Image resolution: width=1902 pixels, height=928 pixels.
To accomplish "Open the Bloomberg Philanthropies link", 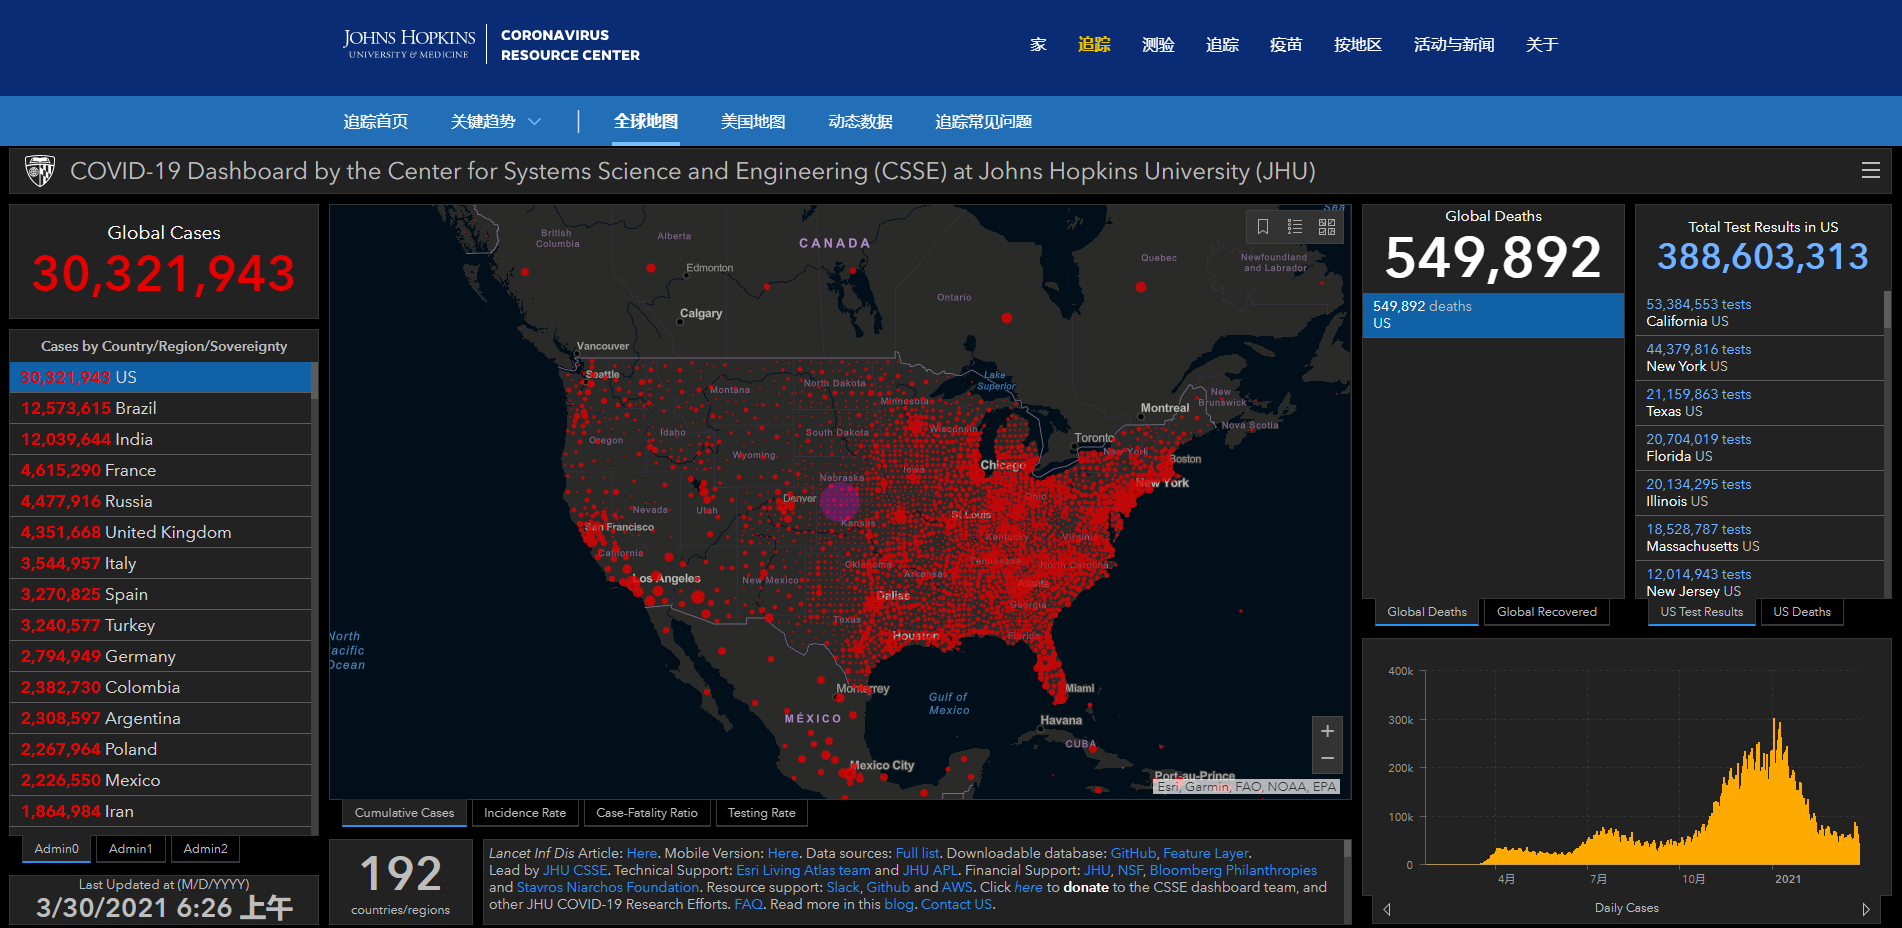I will 1233,870.
